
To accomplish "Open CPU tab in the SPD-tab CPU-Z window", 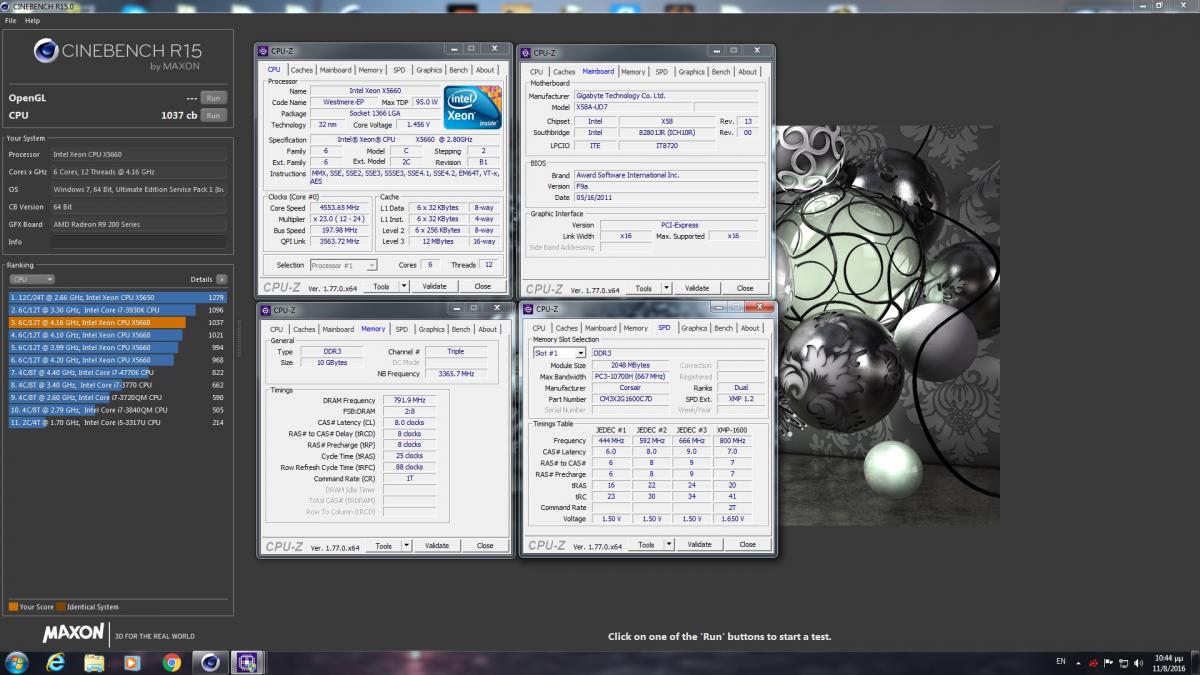I will pyautogui.click(x=538, y=328).
